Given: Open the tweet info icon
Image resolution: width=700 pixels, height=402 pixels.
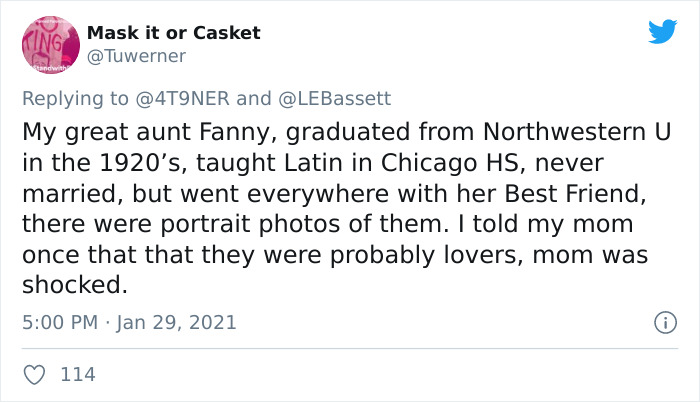Looking at the screenshot, I should tap(661, 322).
